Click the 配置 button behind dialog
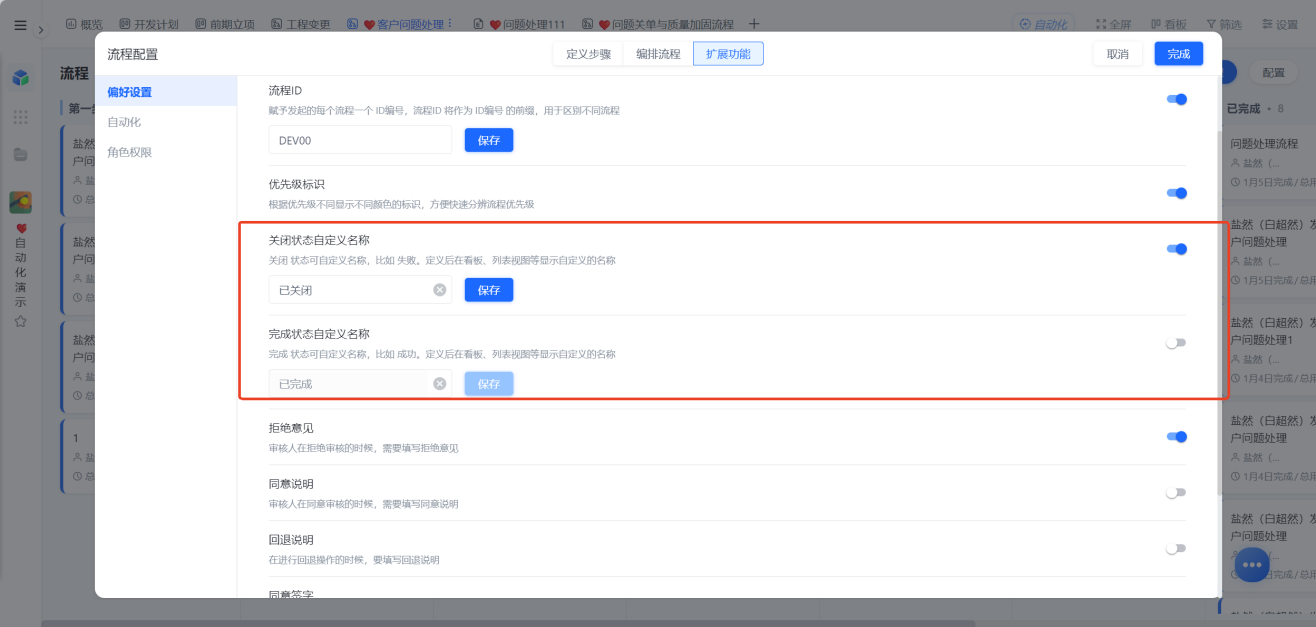 [x=1273, y=73]
